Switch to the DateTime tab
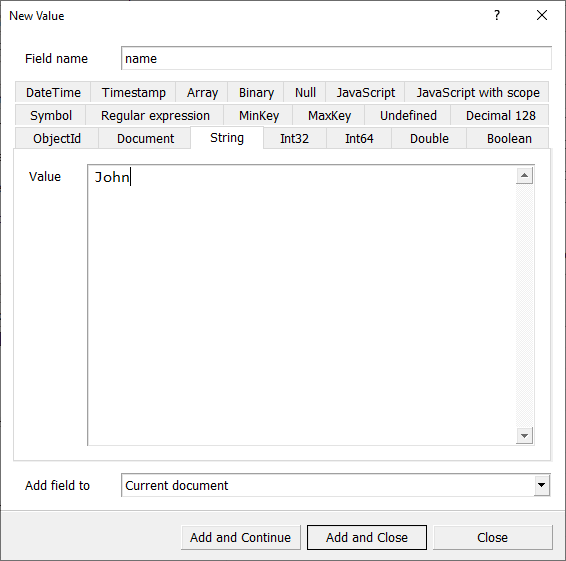The height and width of the screenshot is (561, 566). (53, 92)
